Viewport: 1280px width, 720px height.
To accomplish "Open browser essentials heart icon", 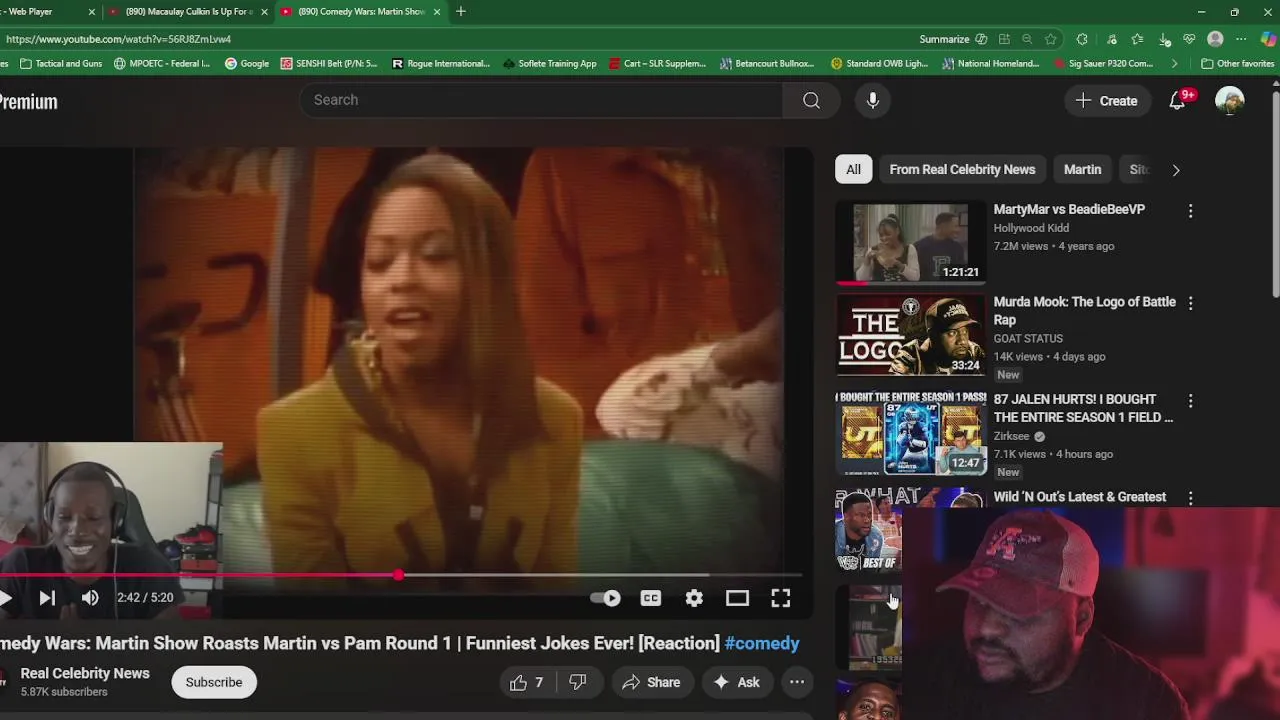I will coord(1189,39).
